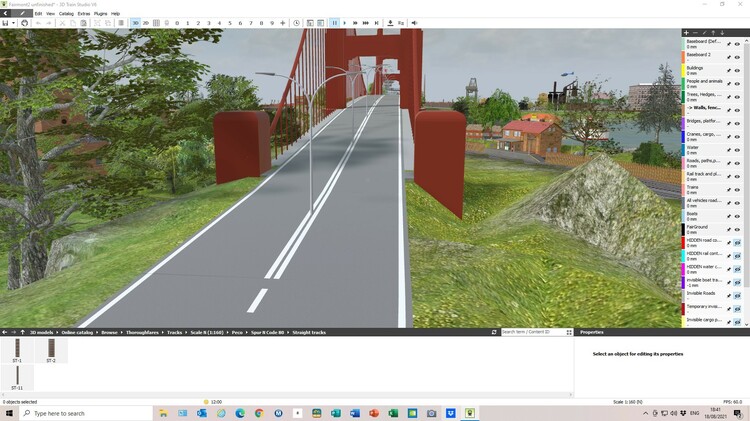
Task: Go to Thoroughfares breadcrumb
Action: pos(142,332)
